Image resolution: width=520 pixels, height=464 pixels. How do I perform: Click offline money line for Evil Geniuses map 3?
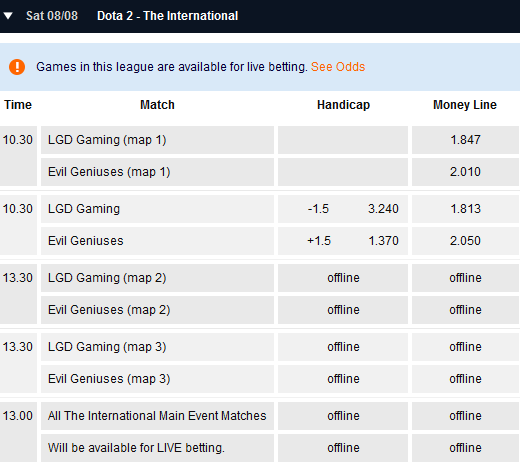[465, 379]
